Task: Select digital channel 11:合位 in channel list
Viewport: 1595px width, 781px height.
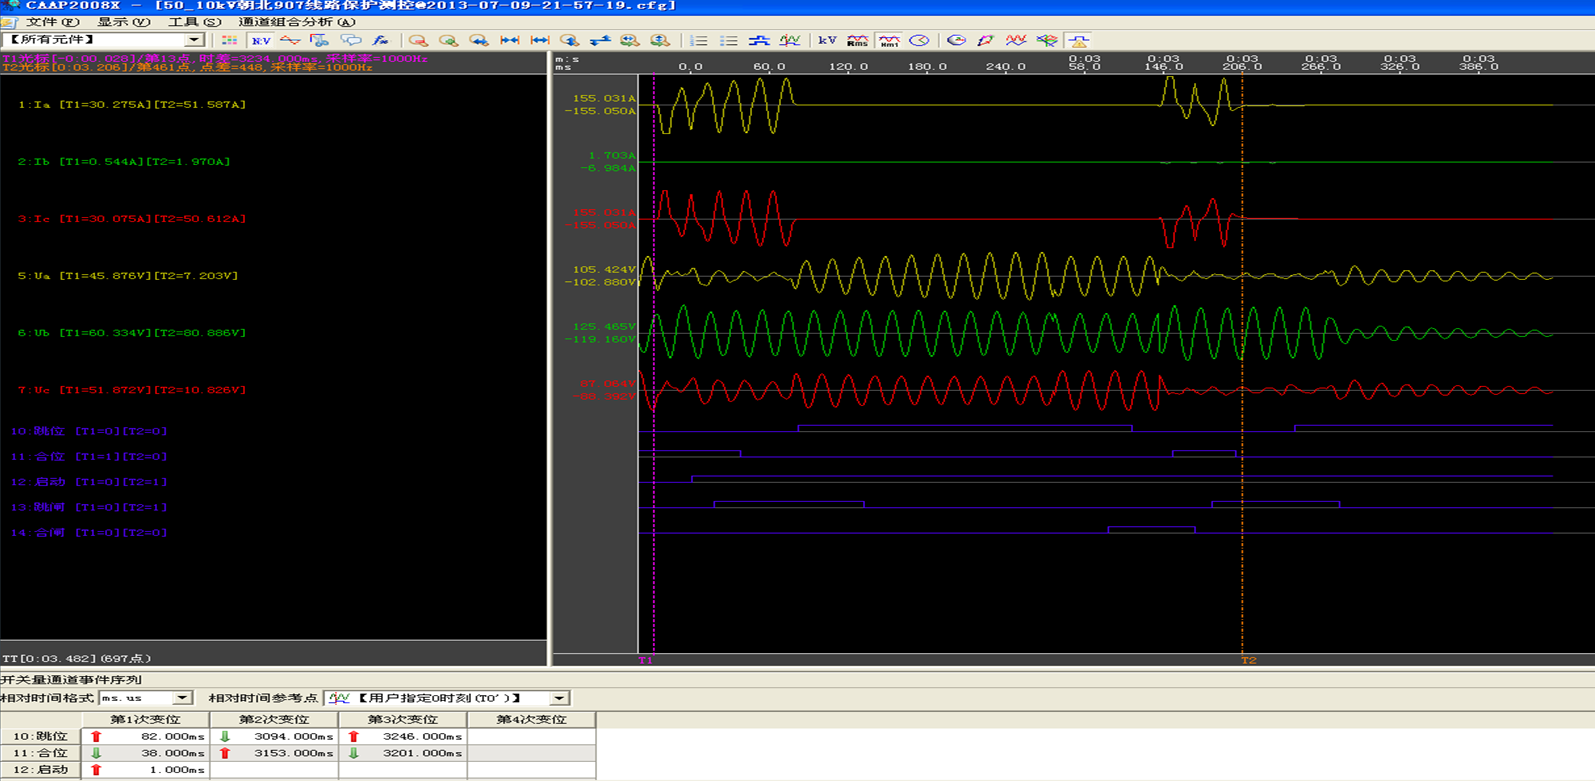Action: [88, 456]
